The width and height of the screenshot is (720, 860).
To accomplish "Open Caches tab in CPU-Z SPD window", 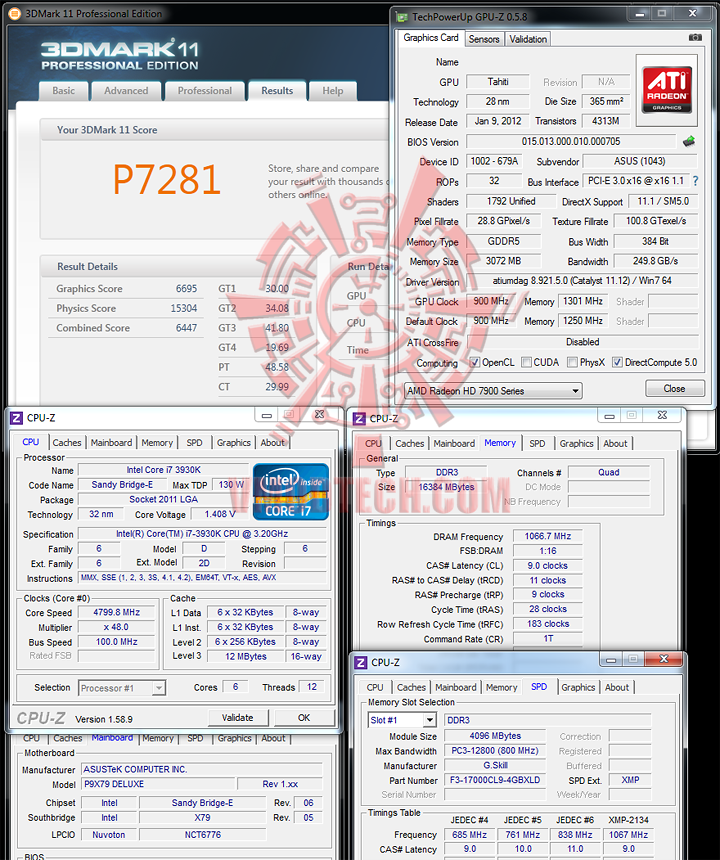I will pyautogui.click(x=411, y=687).
